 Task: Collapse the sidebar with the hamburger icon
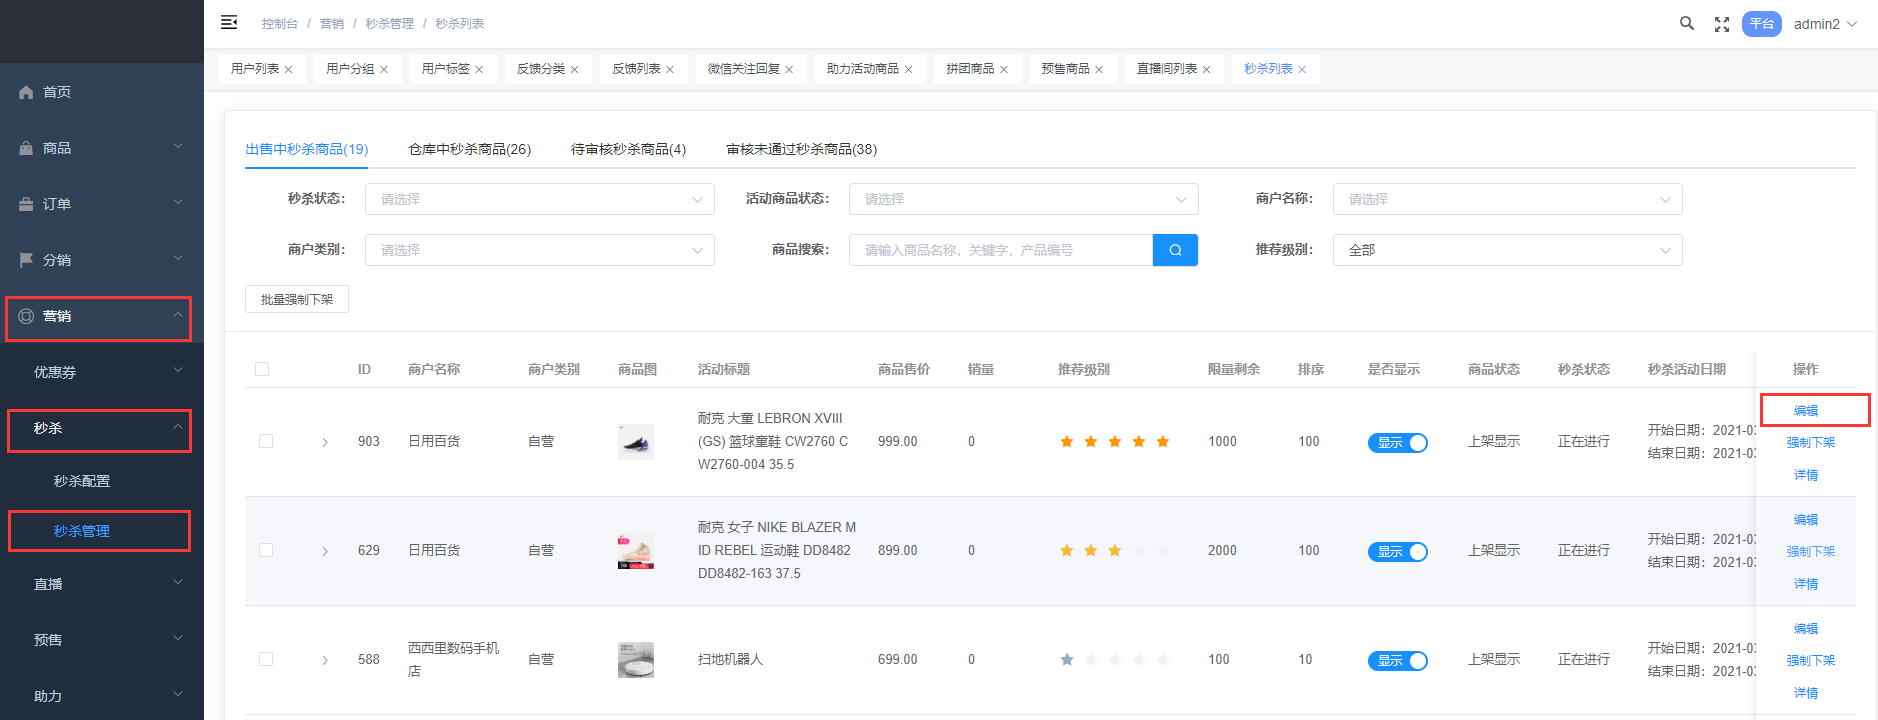pos(229,22)
